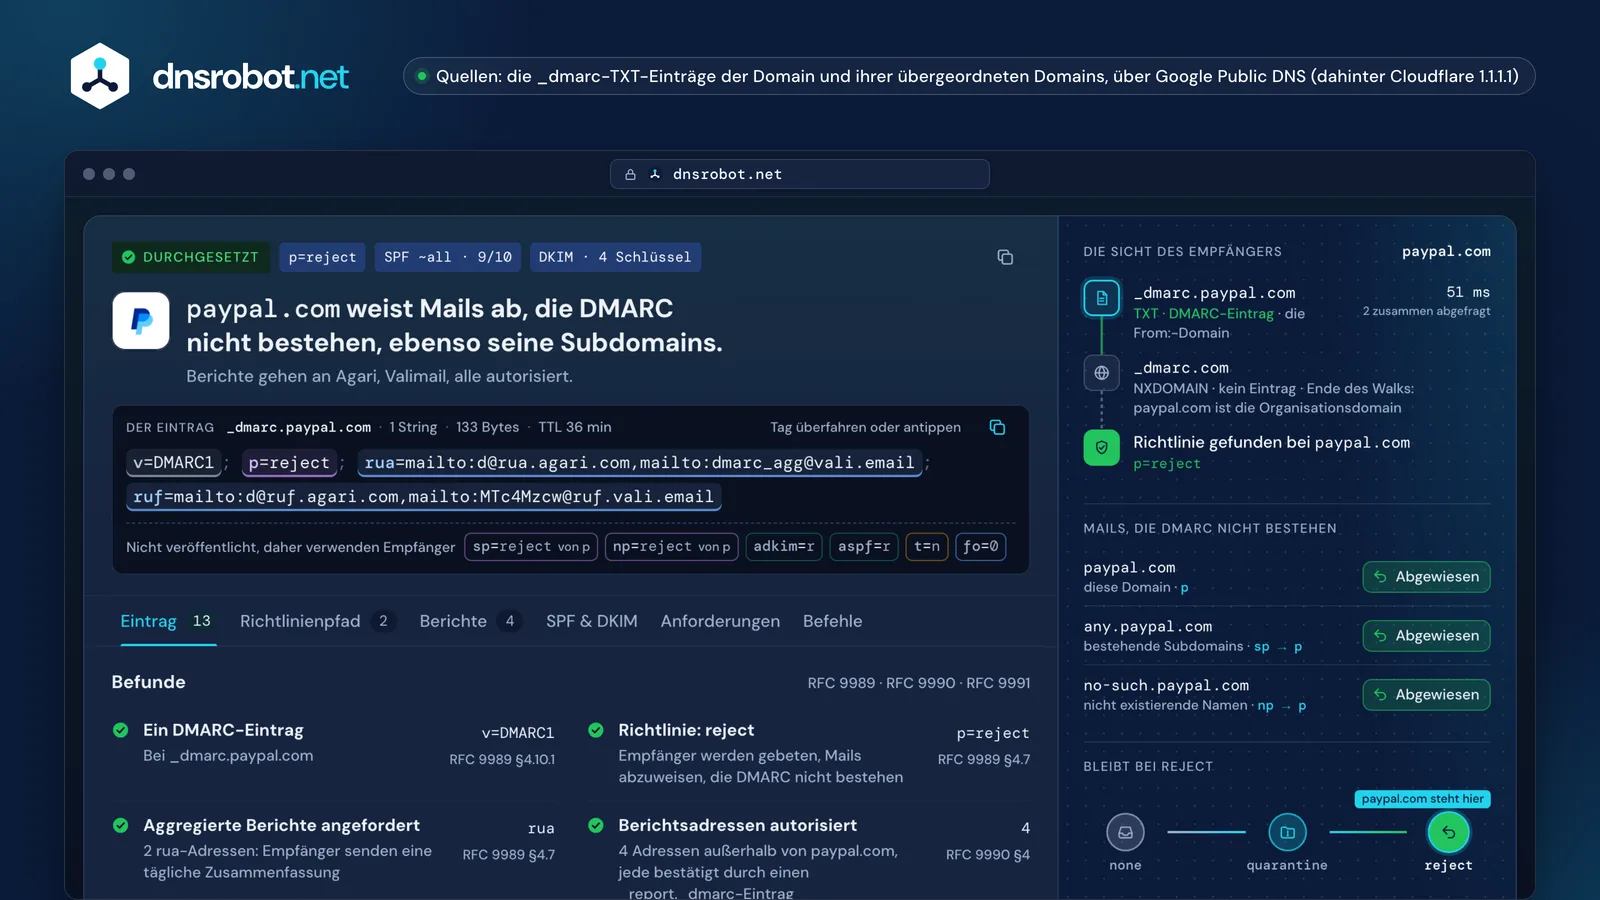The width and height of the screenshot is (1600, 900).
Task: Click green check beside Berichtsadressen autorisiert
Action: coord(596,825)
